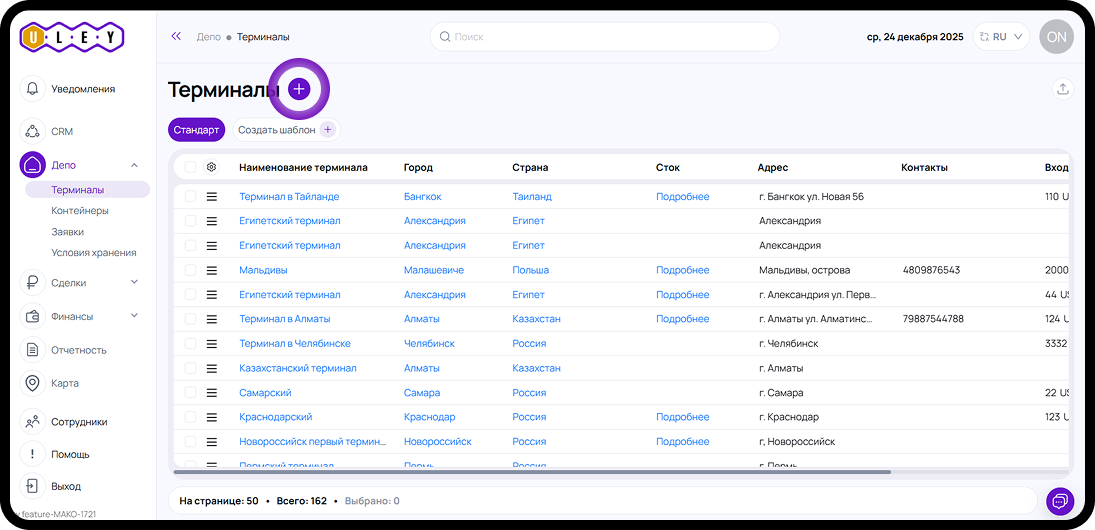Add new terminal with plus button

[299, 89]
